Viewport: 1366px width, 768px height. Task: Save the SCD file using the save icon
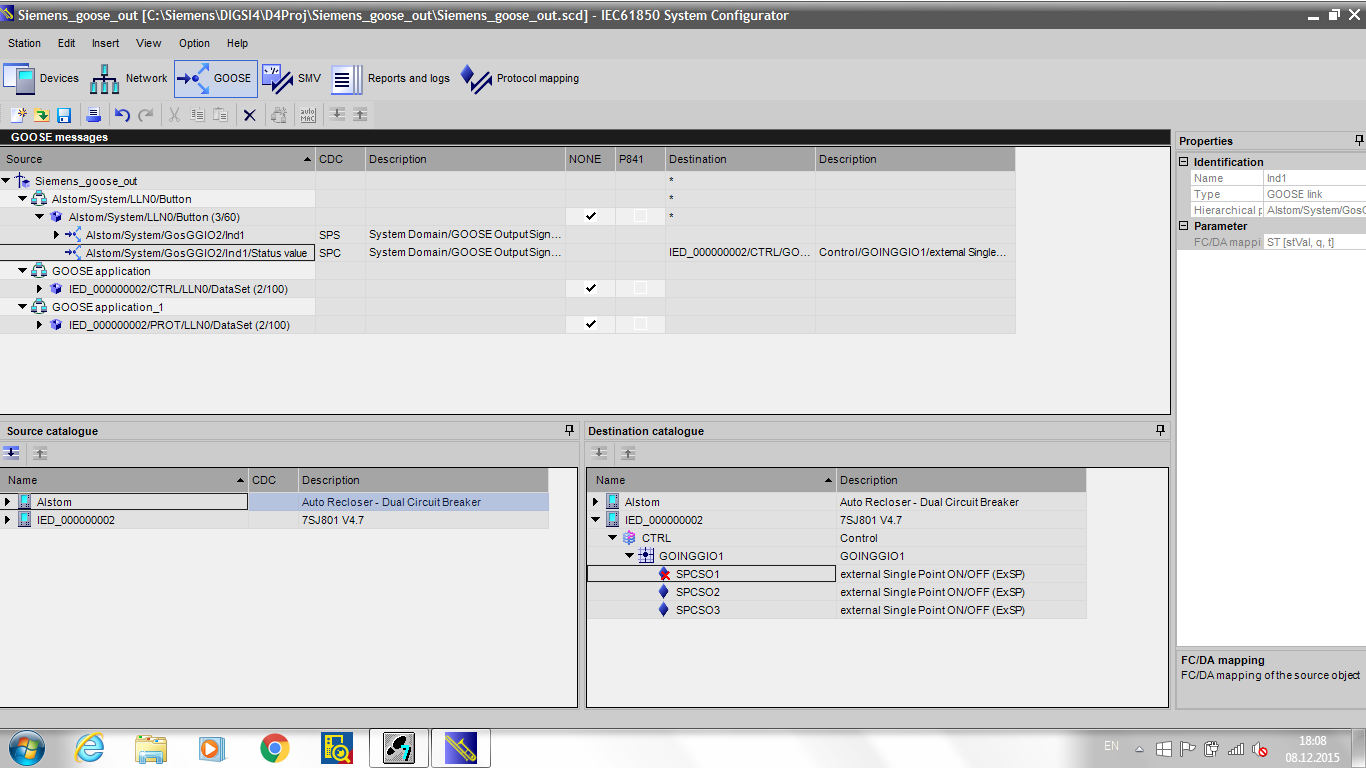[x=65, y=114]
